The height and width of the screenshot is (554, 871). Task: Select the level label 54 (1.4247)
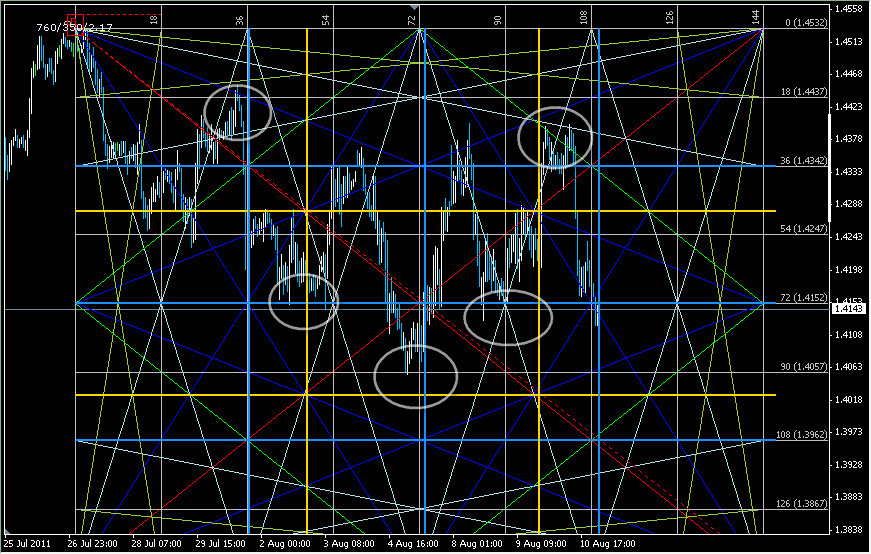pos(804,229)
